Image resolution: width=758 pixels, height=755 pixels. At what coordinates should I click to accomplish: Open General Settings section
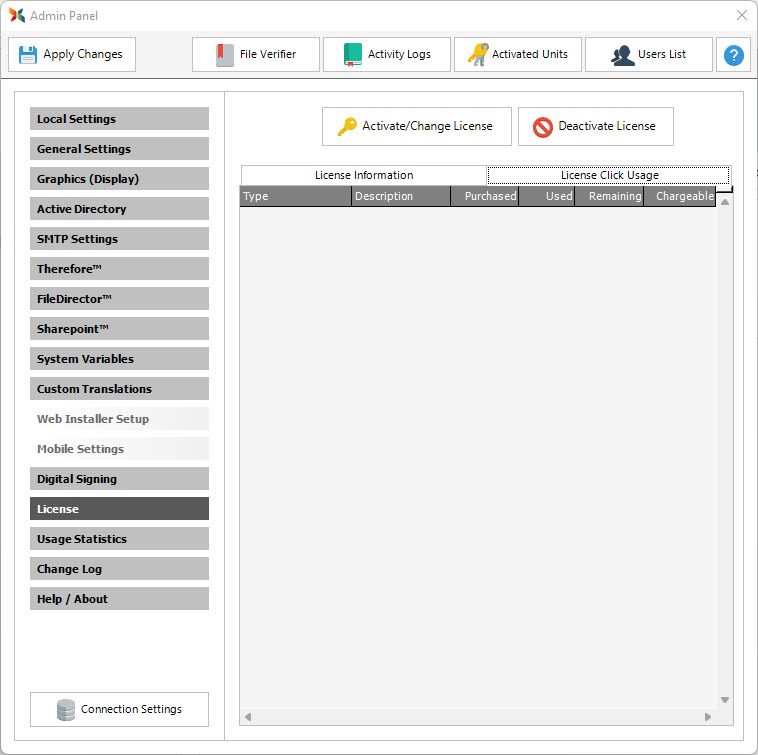[119, 149]
